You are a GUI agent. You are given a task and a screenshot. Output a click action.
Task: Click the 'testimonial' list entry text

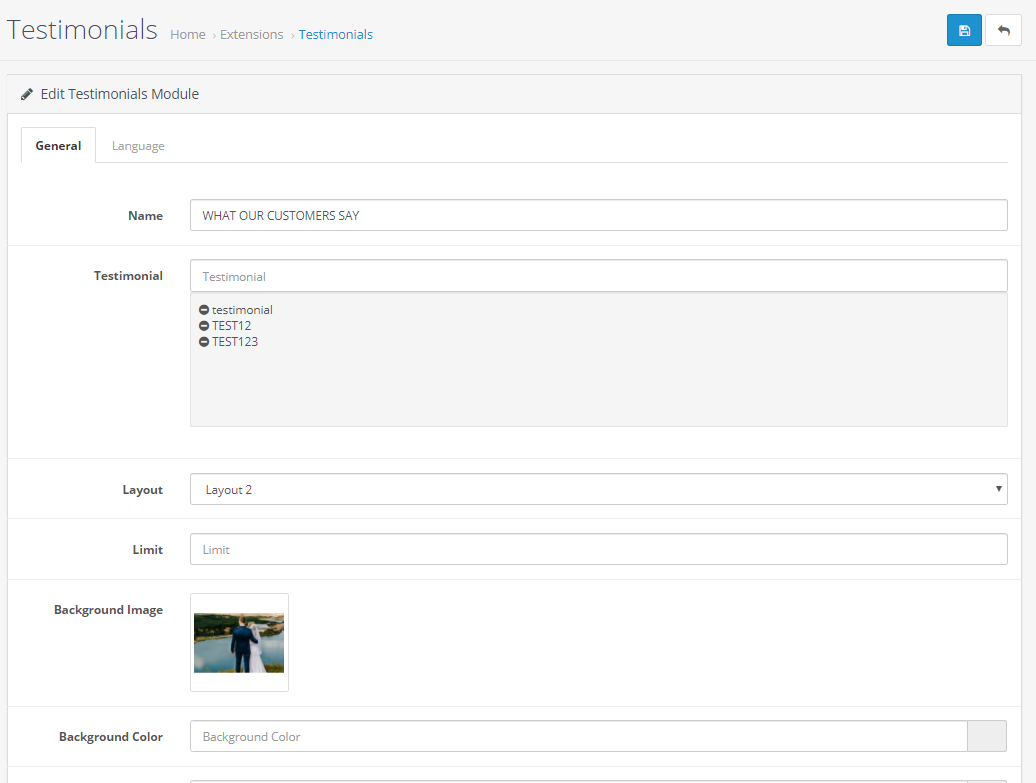(x=242, y=310)
